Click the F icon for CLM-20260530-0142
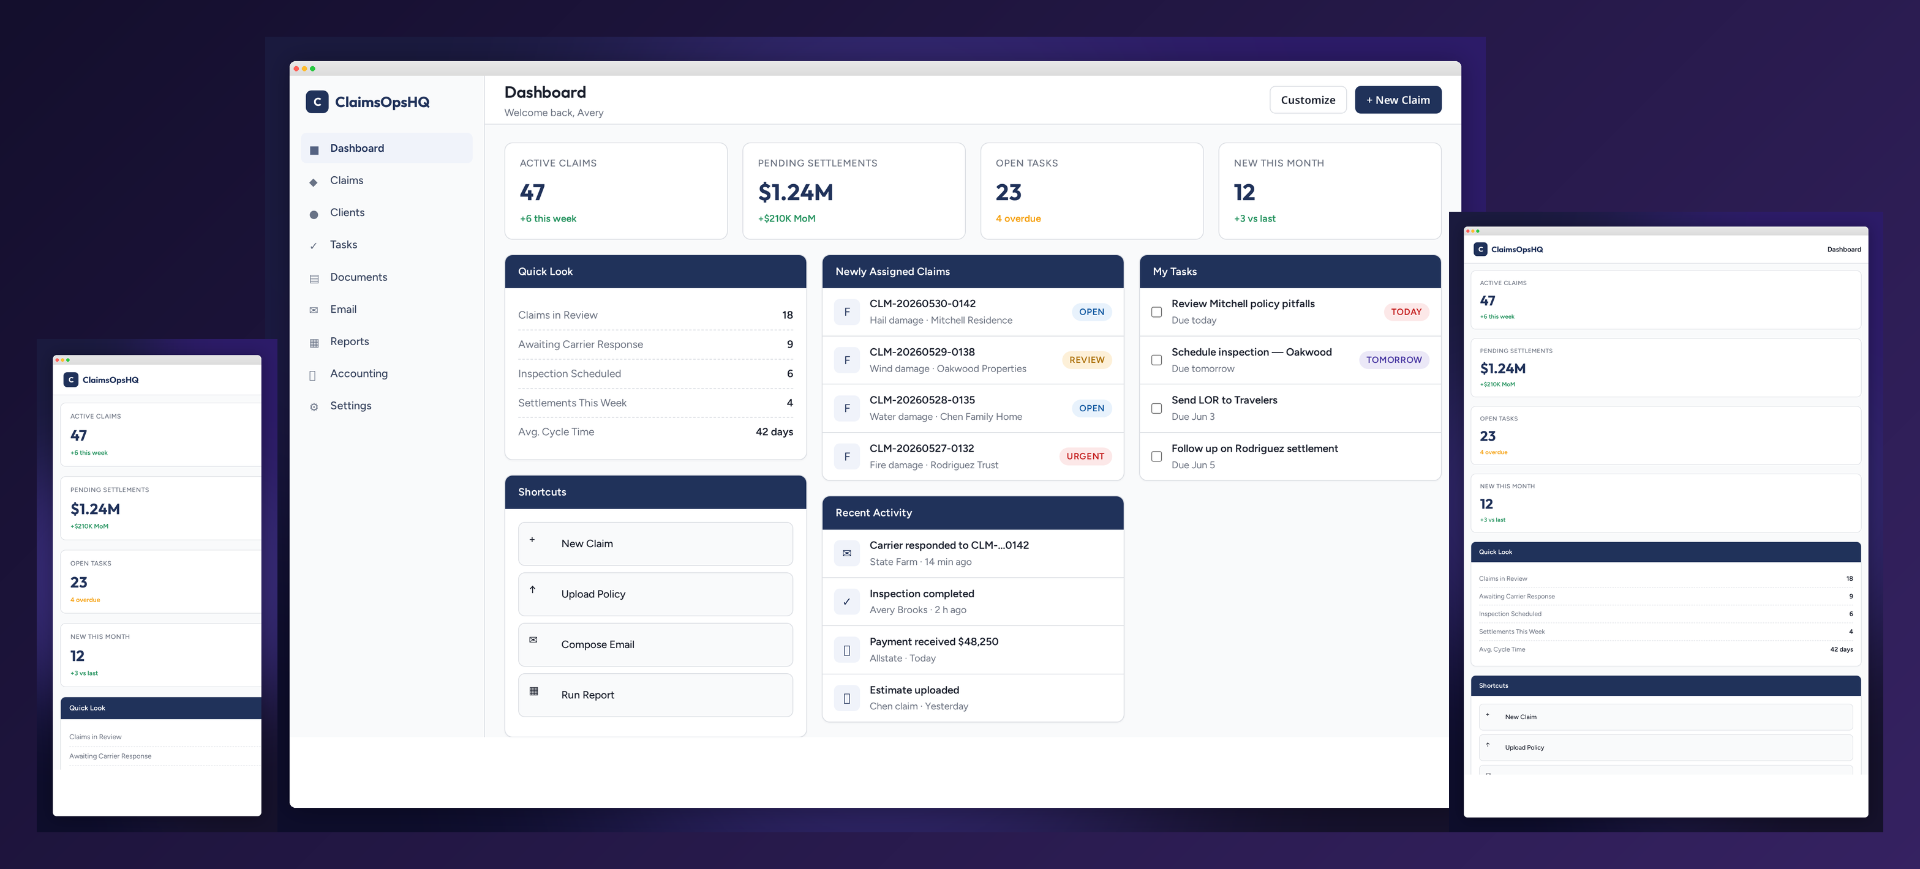The height and width of the screenshot is (869, 1920). click(847, 312)
